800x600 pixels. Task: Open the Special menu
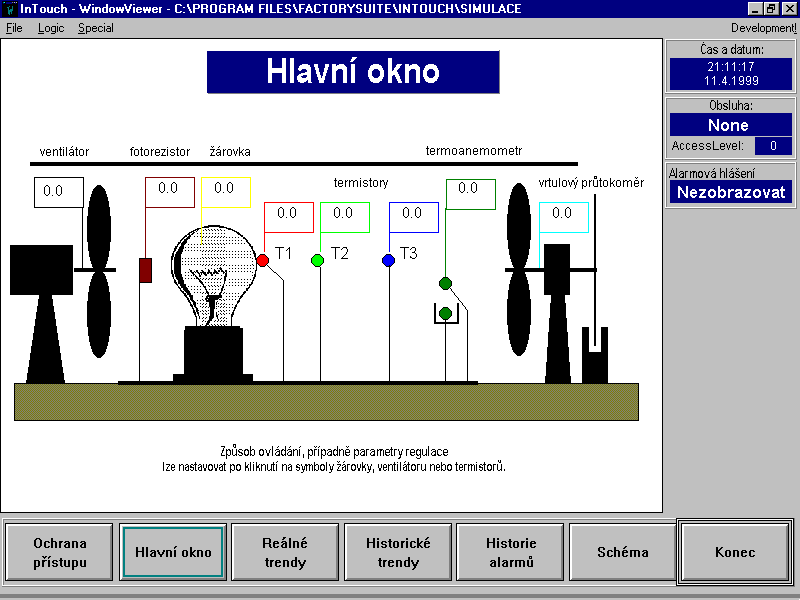coord(96,28)
